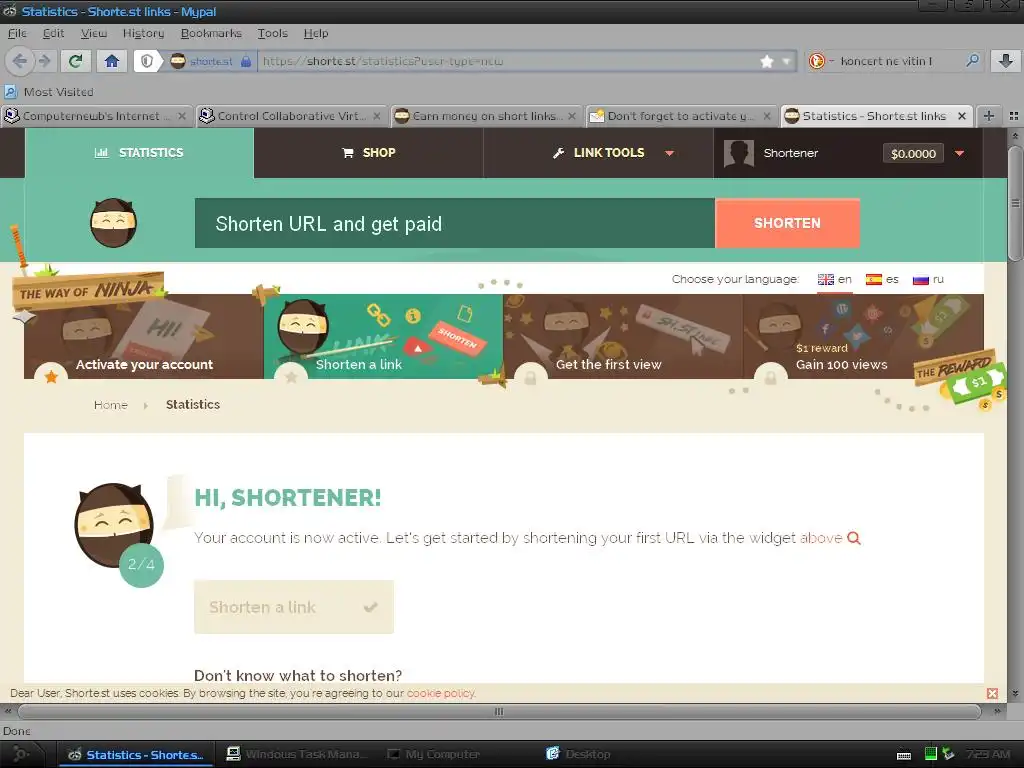Click the horizontal scrollbar thumb

pyautogui.click(x=499, y=712)
